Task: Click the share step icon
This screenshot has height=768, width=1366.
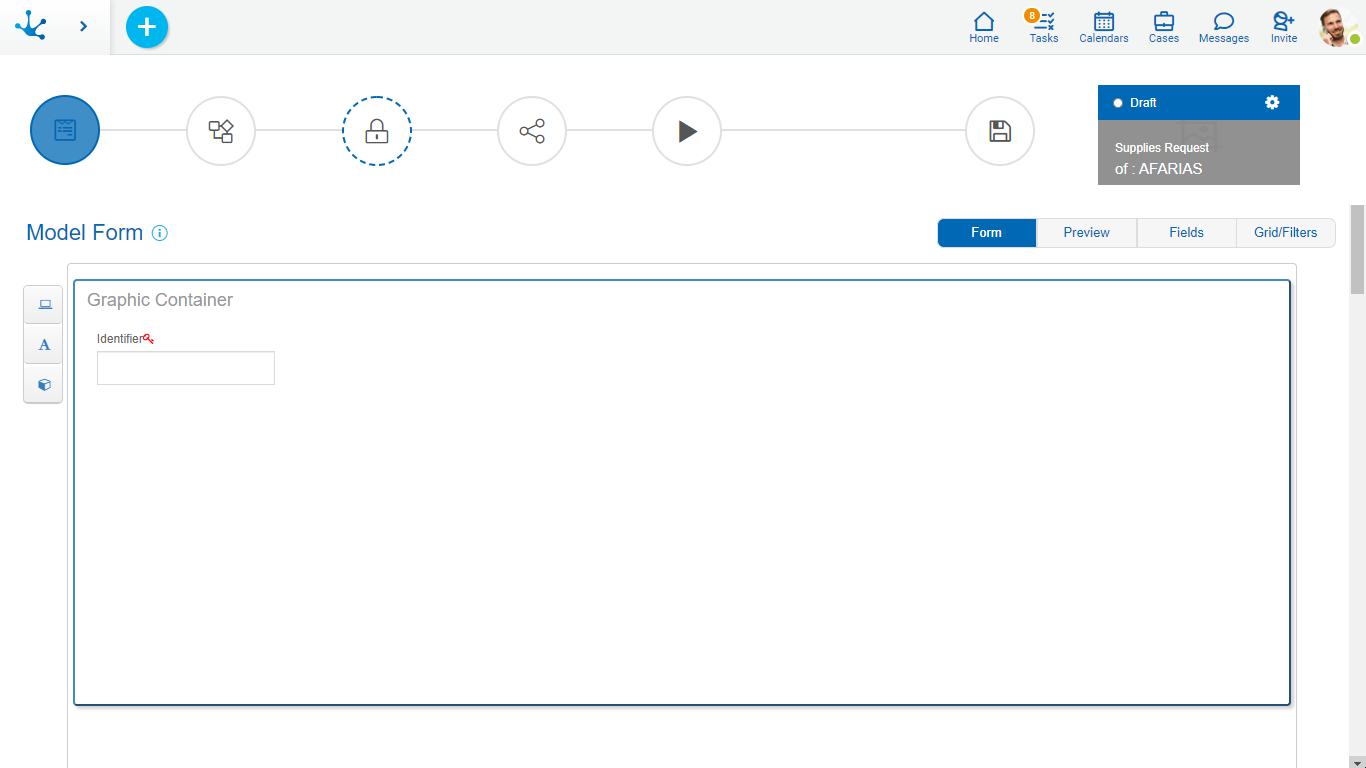Action: (x=532, y=131)
